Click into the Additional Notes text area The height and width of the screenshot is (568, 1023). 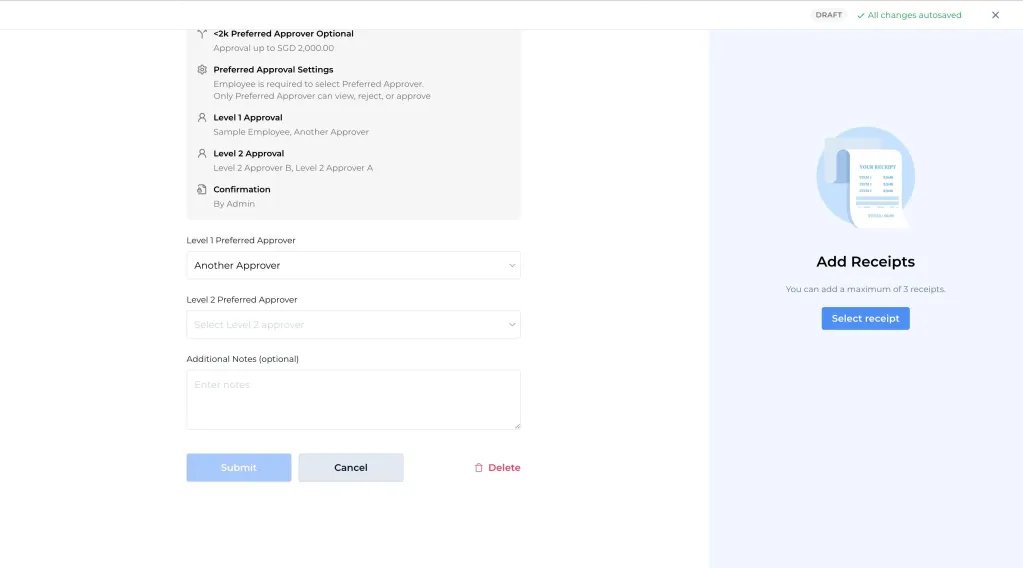coord(353,400)
